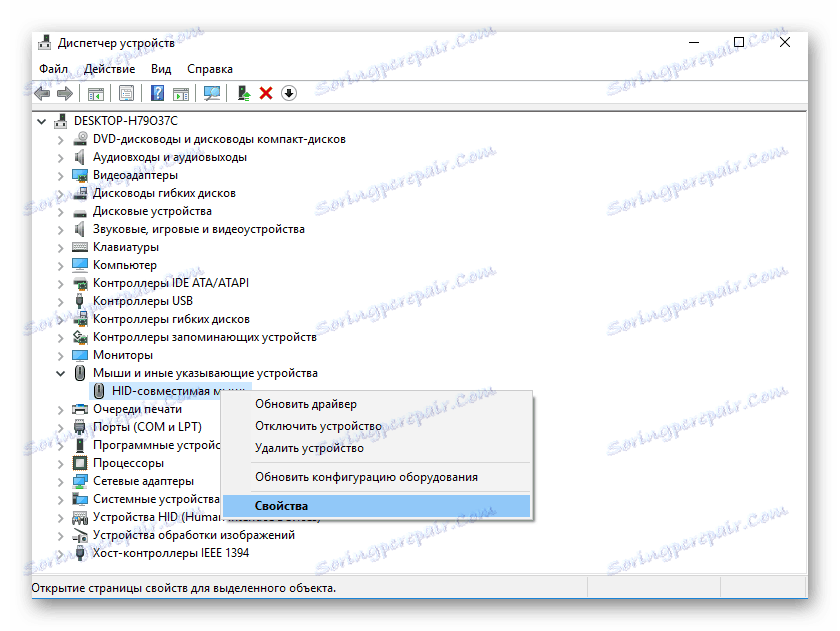This screenshot has height=631, width=840.
Task: Click the Клавиатуры keyboard icon
Action: coord(80,247)
